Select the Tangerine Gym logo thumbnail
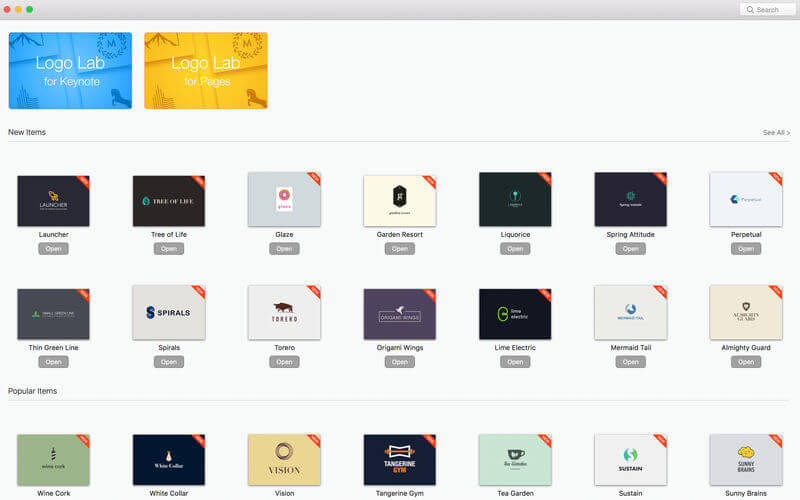800x500 pixels. [399, 460]
